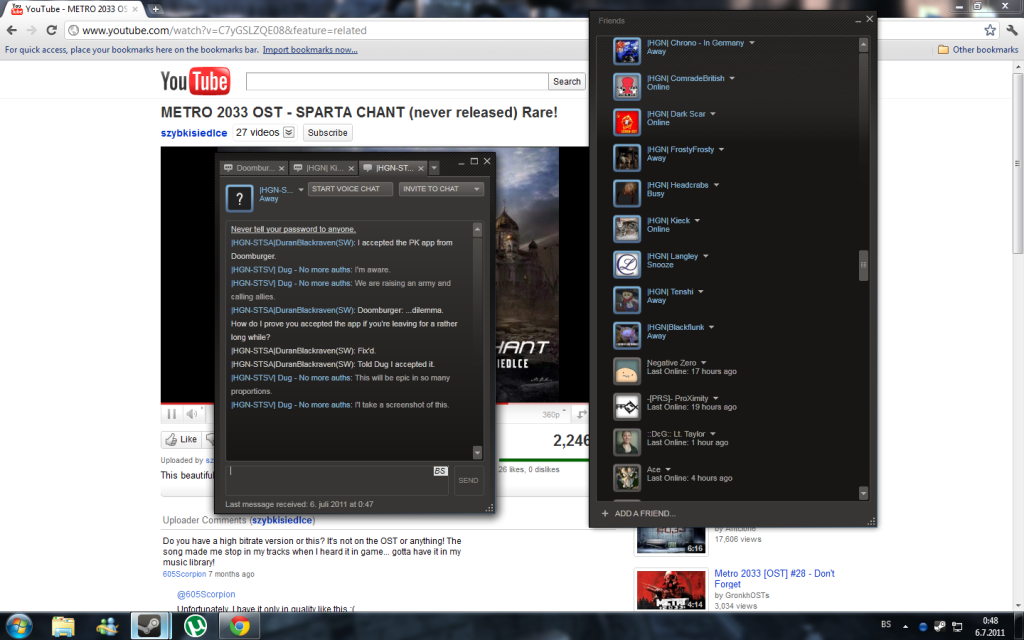Send the chat message
Viewport: 1024px width, 640px height.
pos(468,481)
